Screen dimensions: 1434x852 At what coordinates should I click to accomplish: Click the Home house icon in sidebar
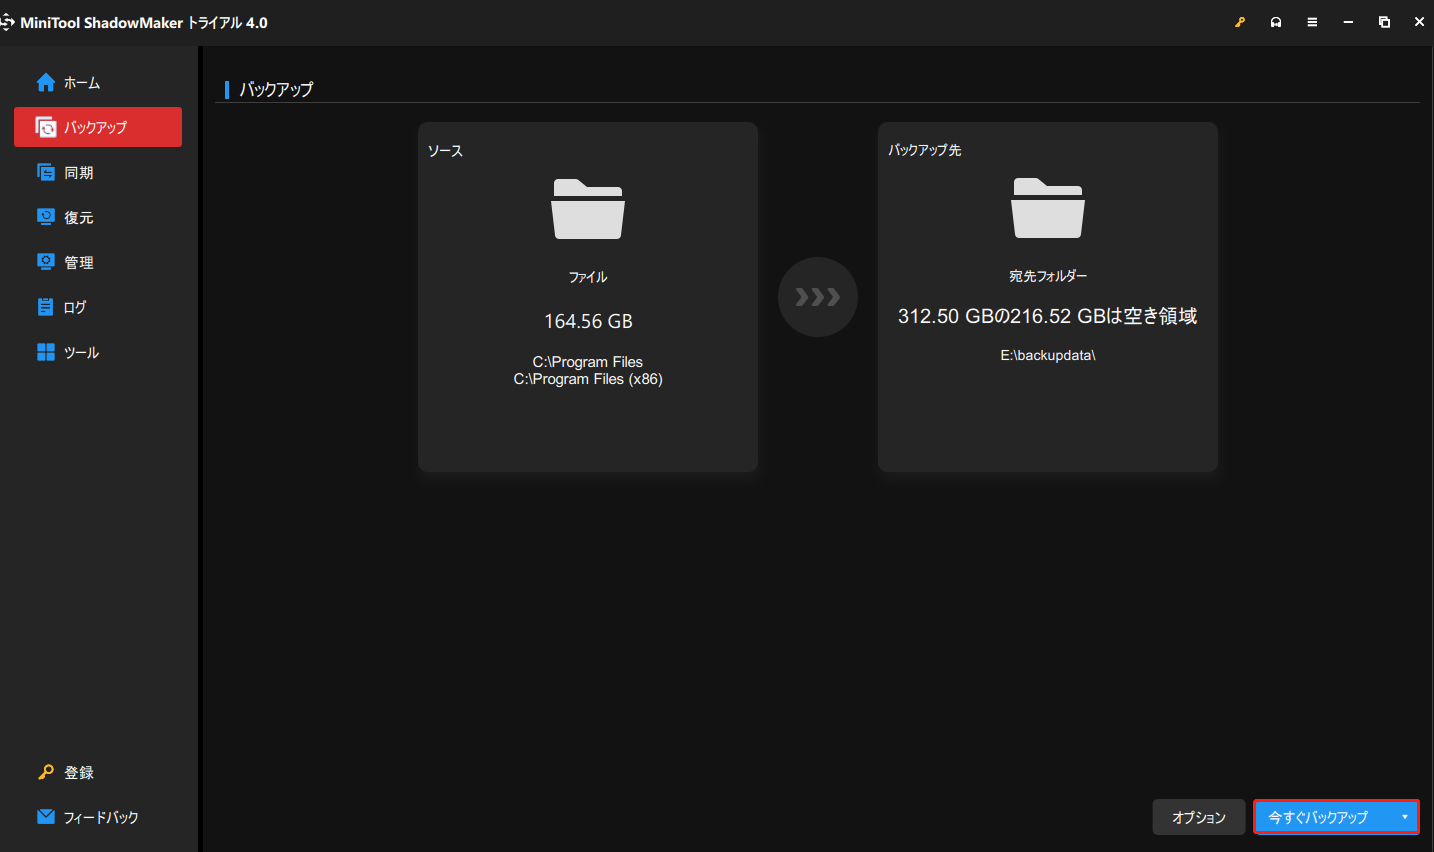46,82
